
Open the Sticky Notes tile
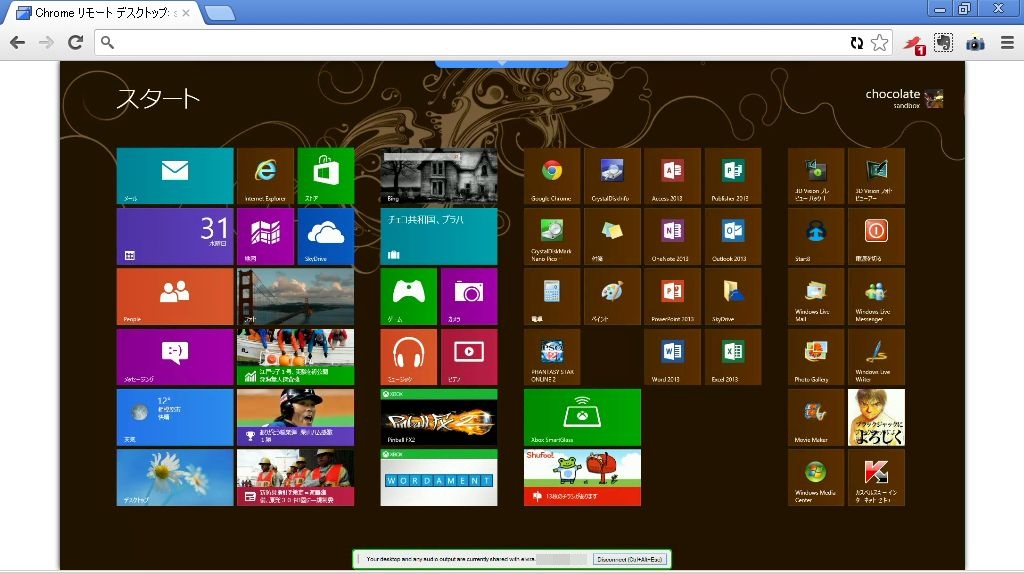tap(612, 236)
